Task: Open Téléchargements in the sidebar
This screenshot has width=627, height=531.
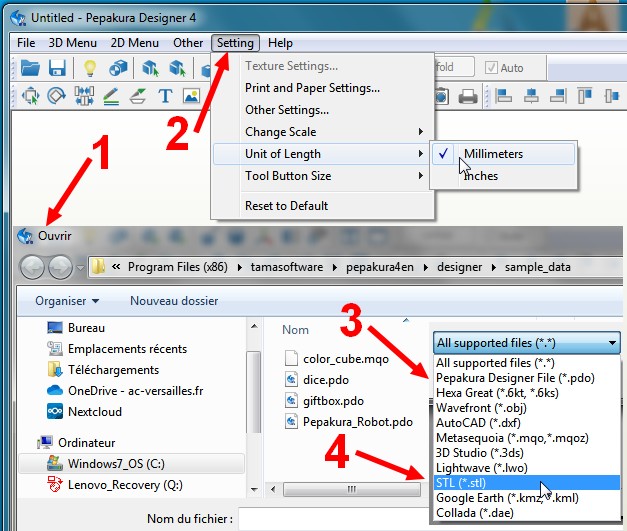Action: click(x=113, y=370)
